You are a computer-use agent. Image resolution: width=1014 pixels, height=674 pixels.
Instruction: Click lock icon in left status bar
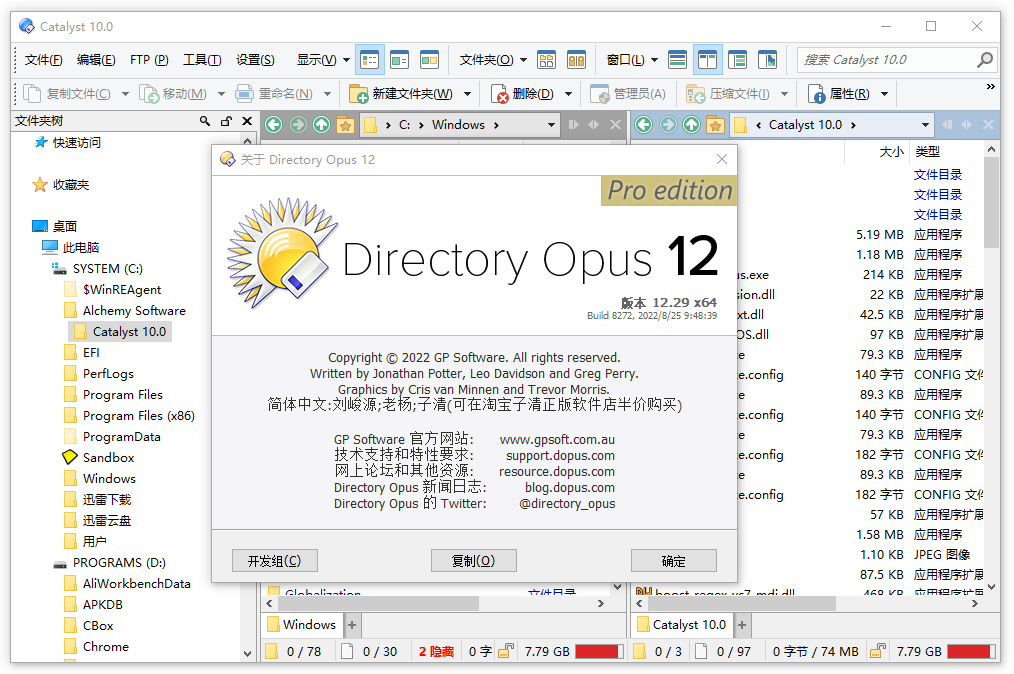(506, 651)
